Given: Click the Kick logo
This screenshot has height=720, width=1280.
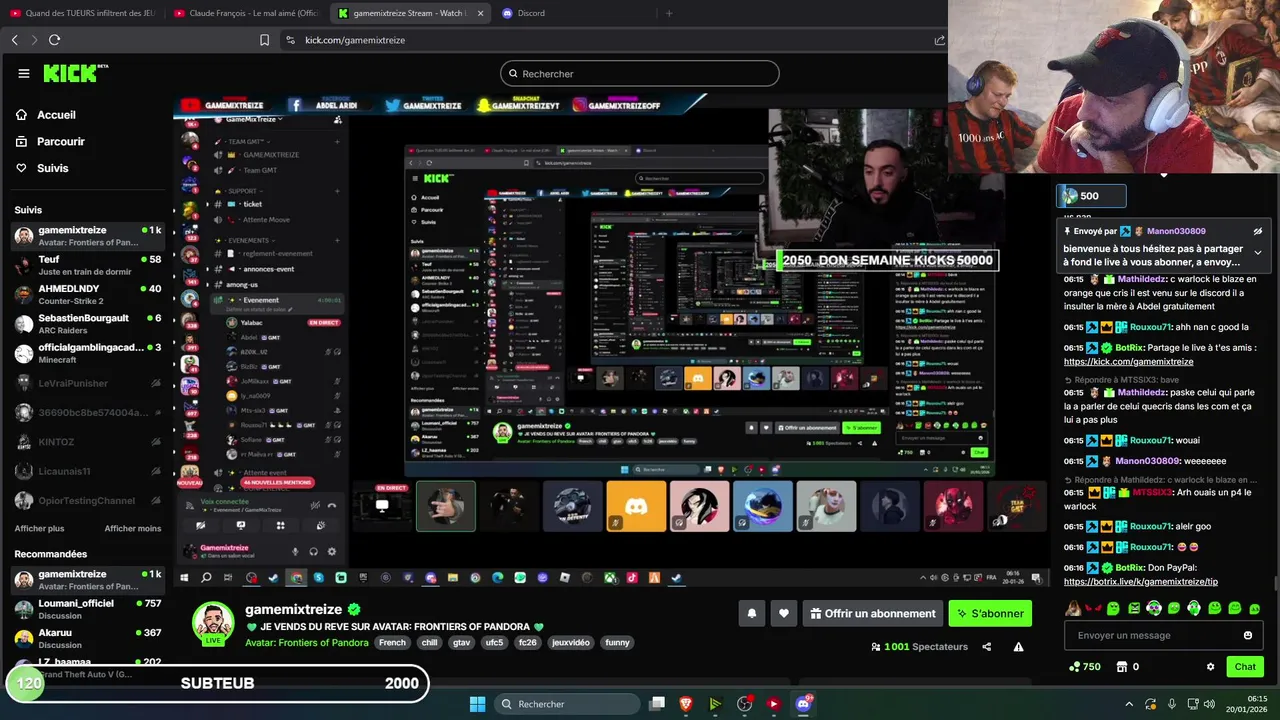Looking at the screenshot, I should point(75,73).
